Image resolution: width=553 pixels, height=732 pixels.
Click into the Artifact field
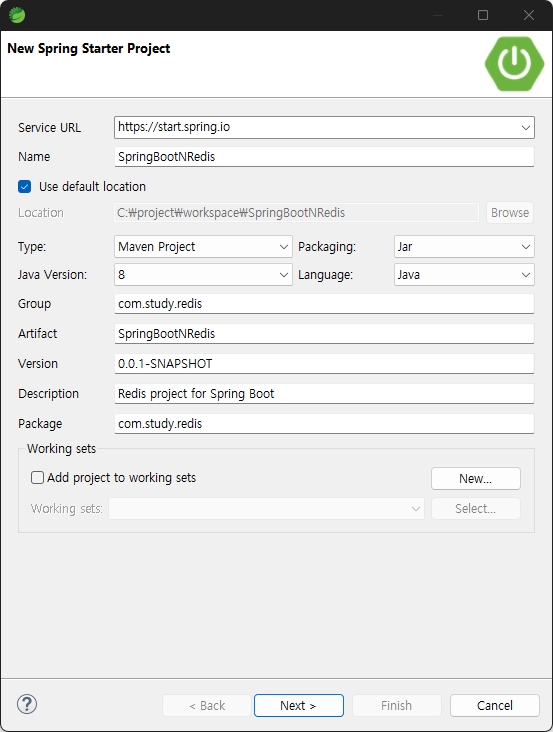coord(324,334)
